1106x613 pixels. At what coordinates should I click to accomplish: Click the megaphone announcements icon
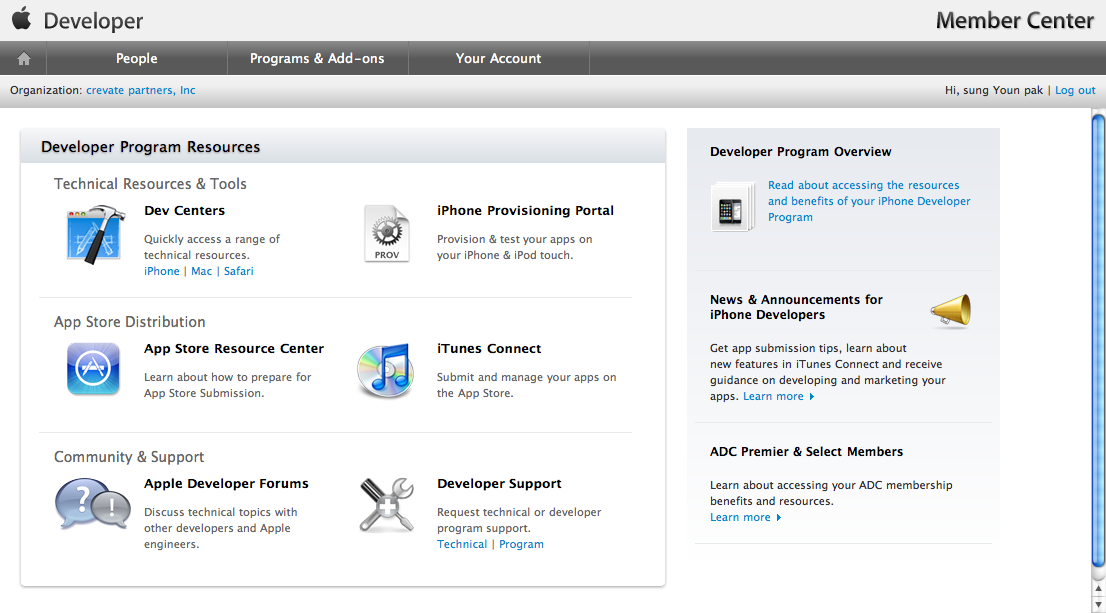951,311
